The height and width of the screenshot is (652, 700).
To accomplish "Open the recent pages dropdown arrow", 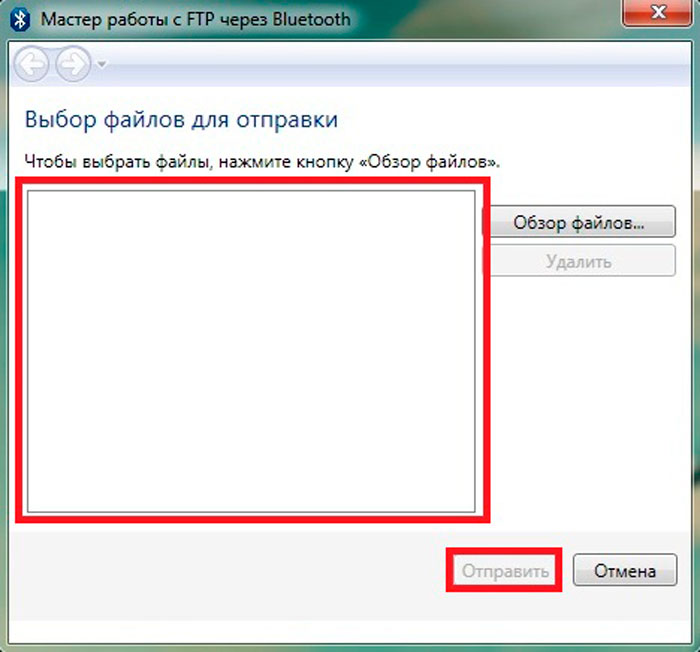I will point(102,65).
